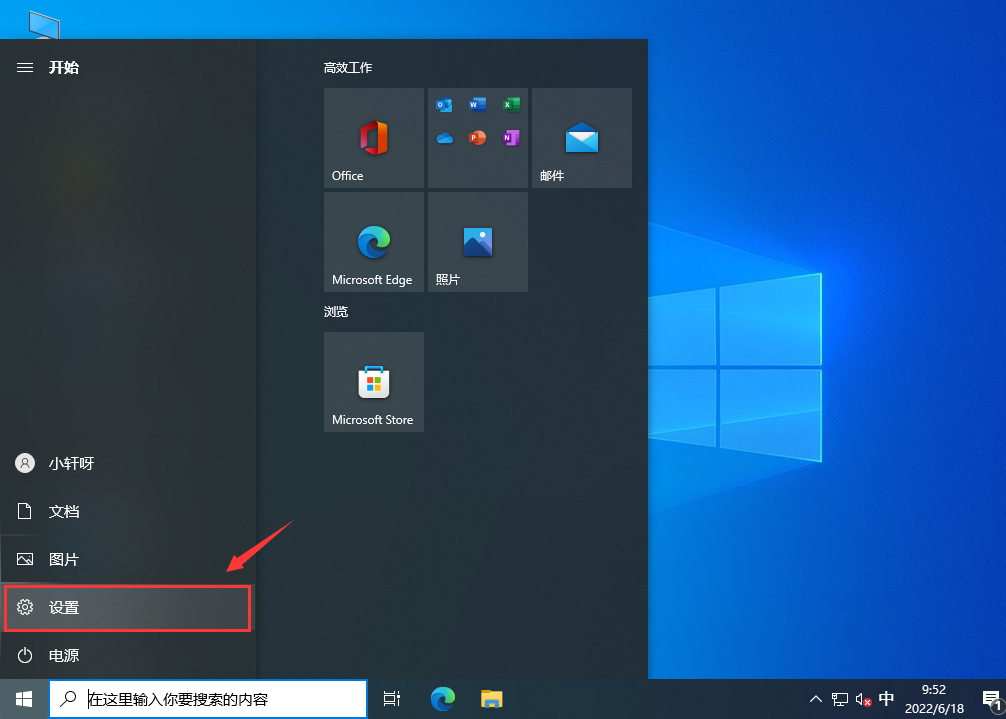Click the 高效工作 group header

pyautogui.click(x=348, y=67)
